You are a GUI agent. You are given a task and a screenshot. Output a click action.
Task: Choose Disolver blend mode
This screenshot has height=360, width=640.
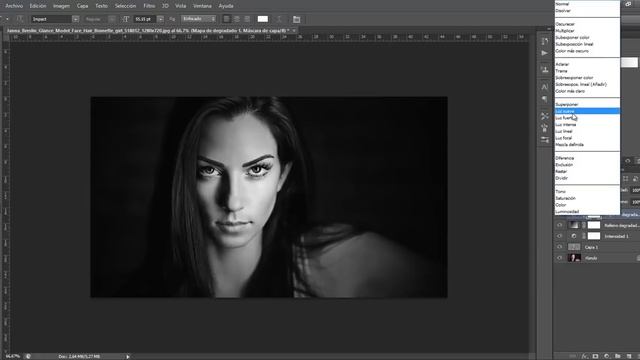point(587,11)
